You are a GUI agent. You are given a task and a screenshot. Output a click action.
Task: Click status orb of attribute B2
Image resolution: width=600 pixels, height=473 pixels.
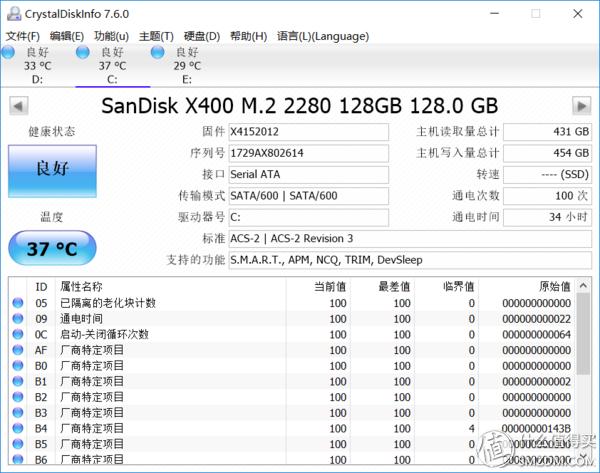click(18, 397)
